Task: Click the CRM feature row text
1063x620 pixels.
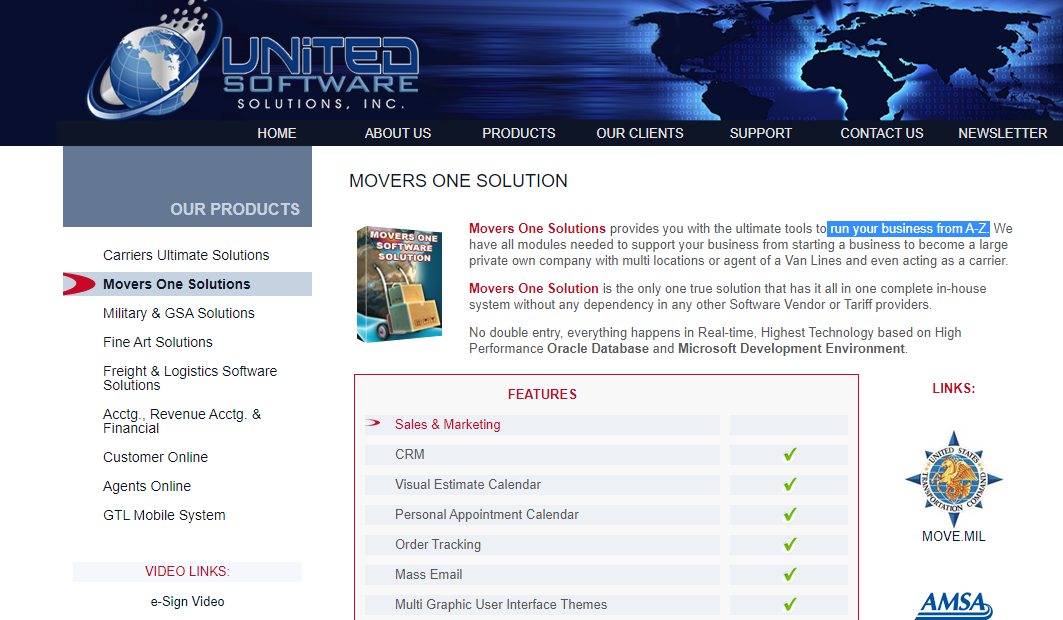Action: [x=409, y=455]
